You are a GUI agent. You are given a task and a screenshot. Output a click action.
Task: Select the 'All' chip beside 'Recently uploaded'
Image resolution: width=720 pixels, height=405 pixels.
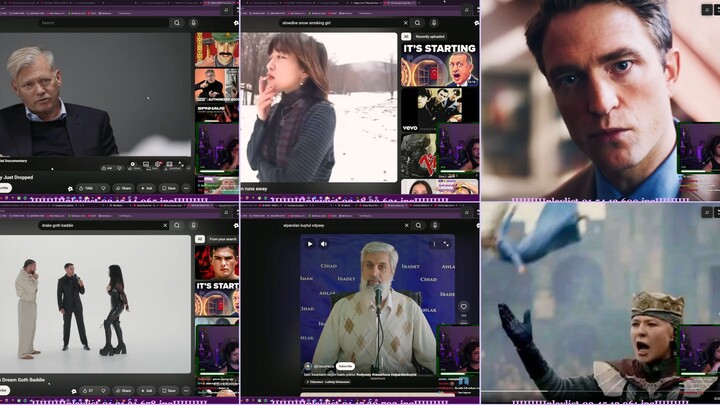pyautogui.click(x=406, y=37)
